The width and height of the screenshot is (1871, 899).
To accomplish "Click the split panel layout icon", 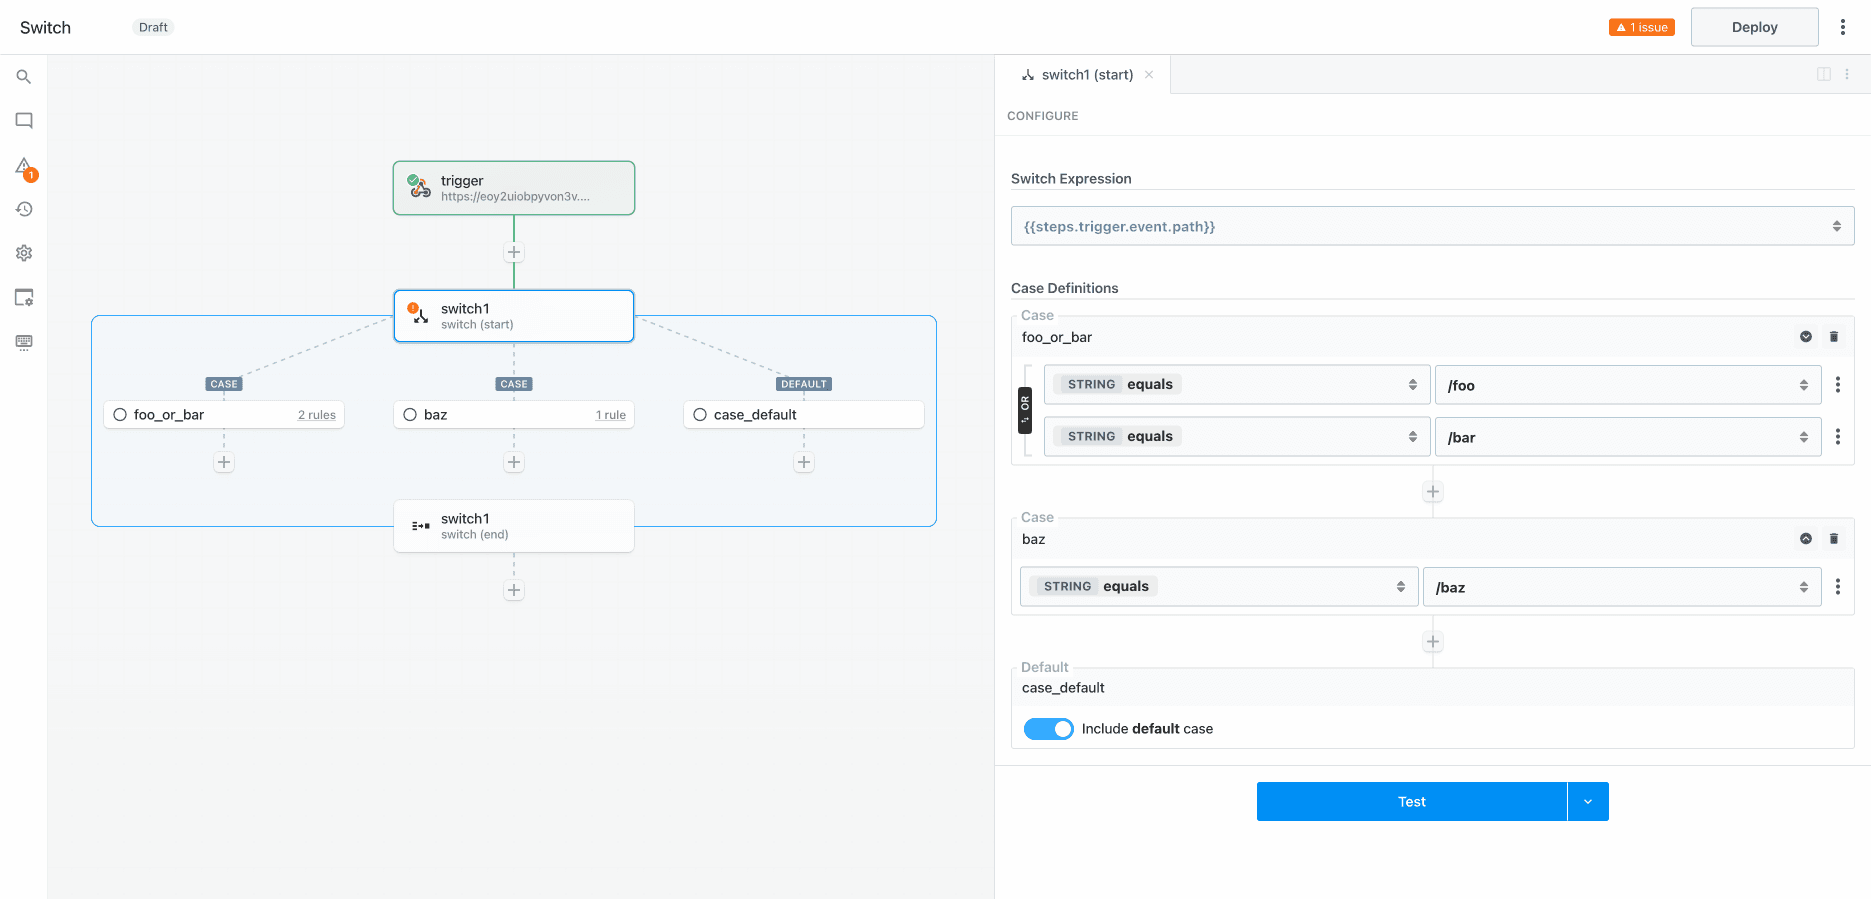I will pyautogui.click(x=1824, y=74).
